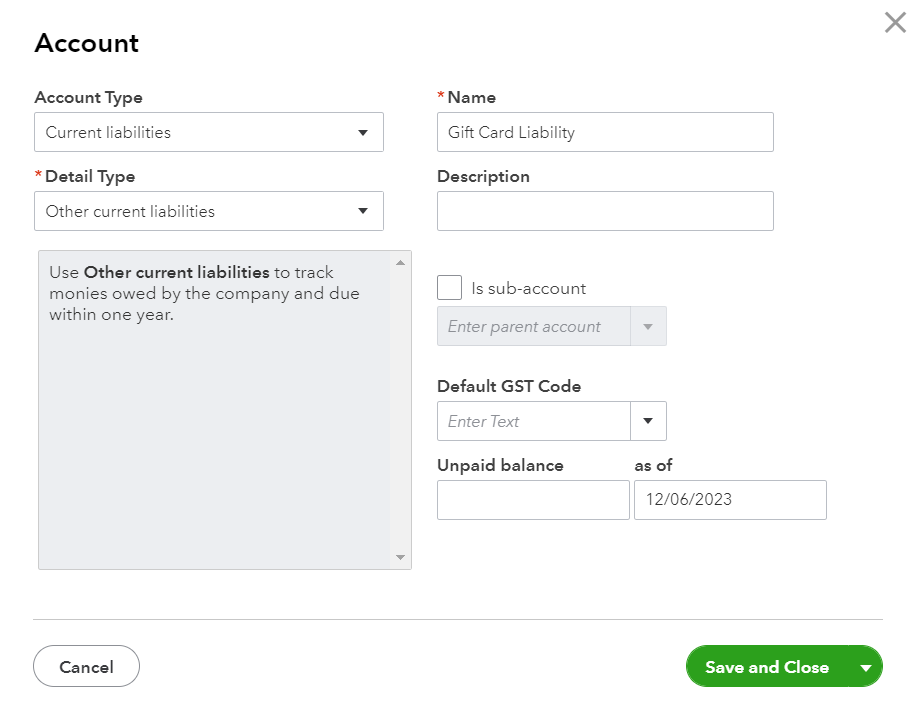Click the Is sub-account label

(x=528, y=288)
